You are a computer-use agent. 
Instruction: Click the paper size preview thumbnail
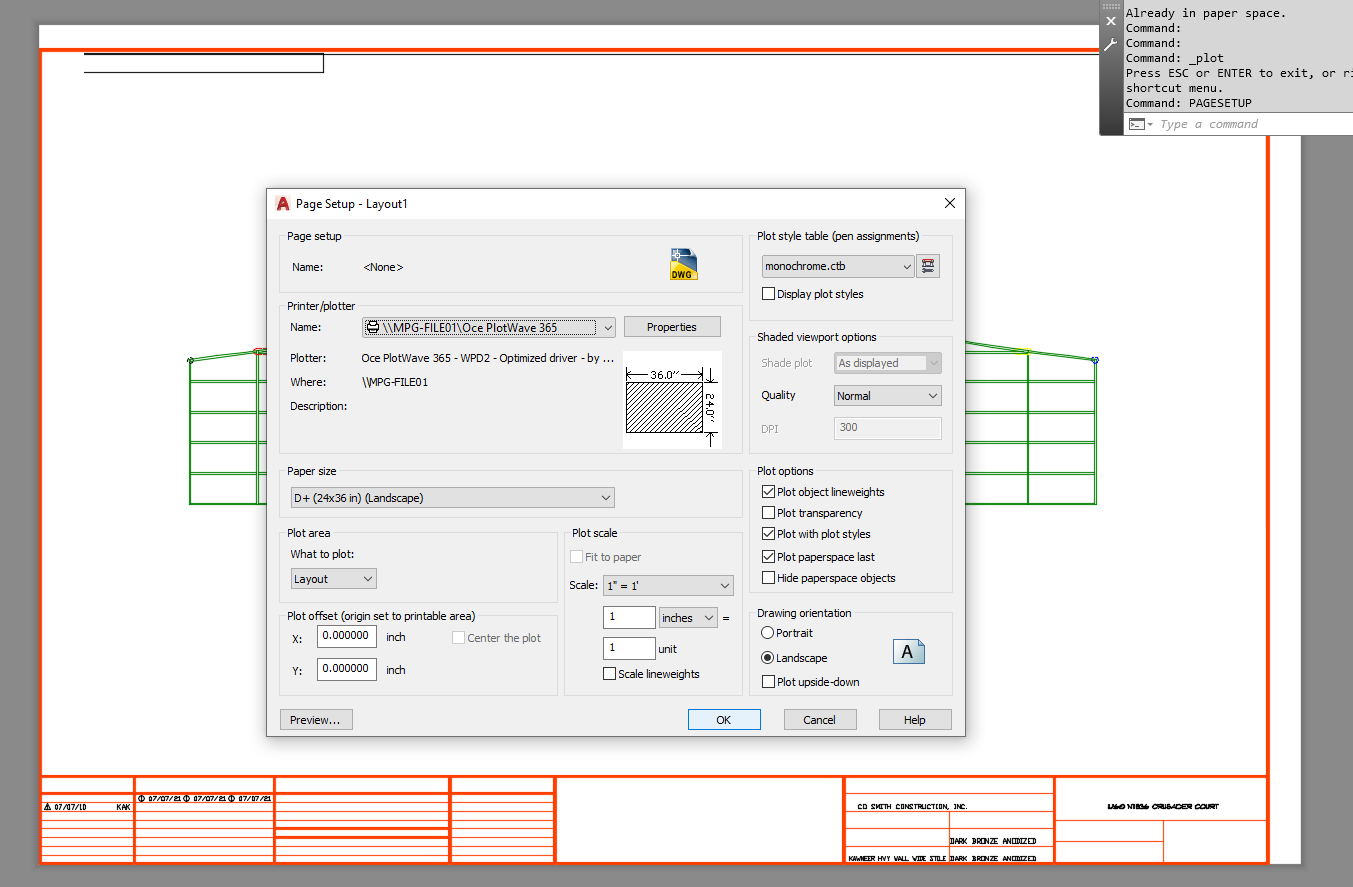pyautogui.click(x=672, y=400)
